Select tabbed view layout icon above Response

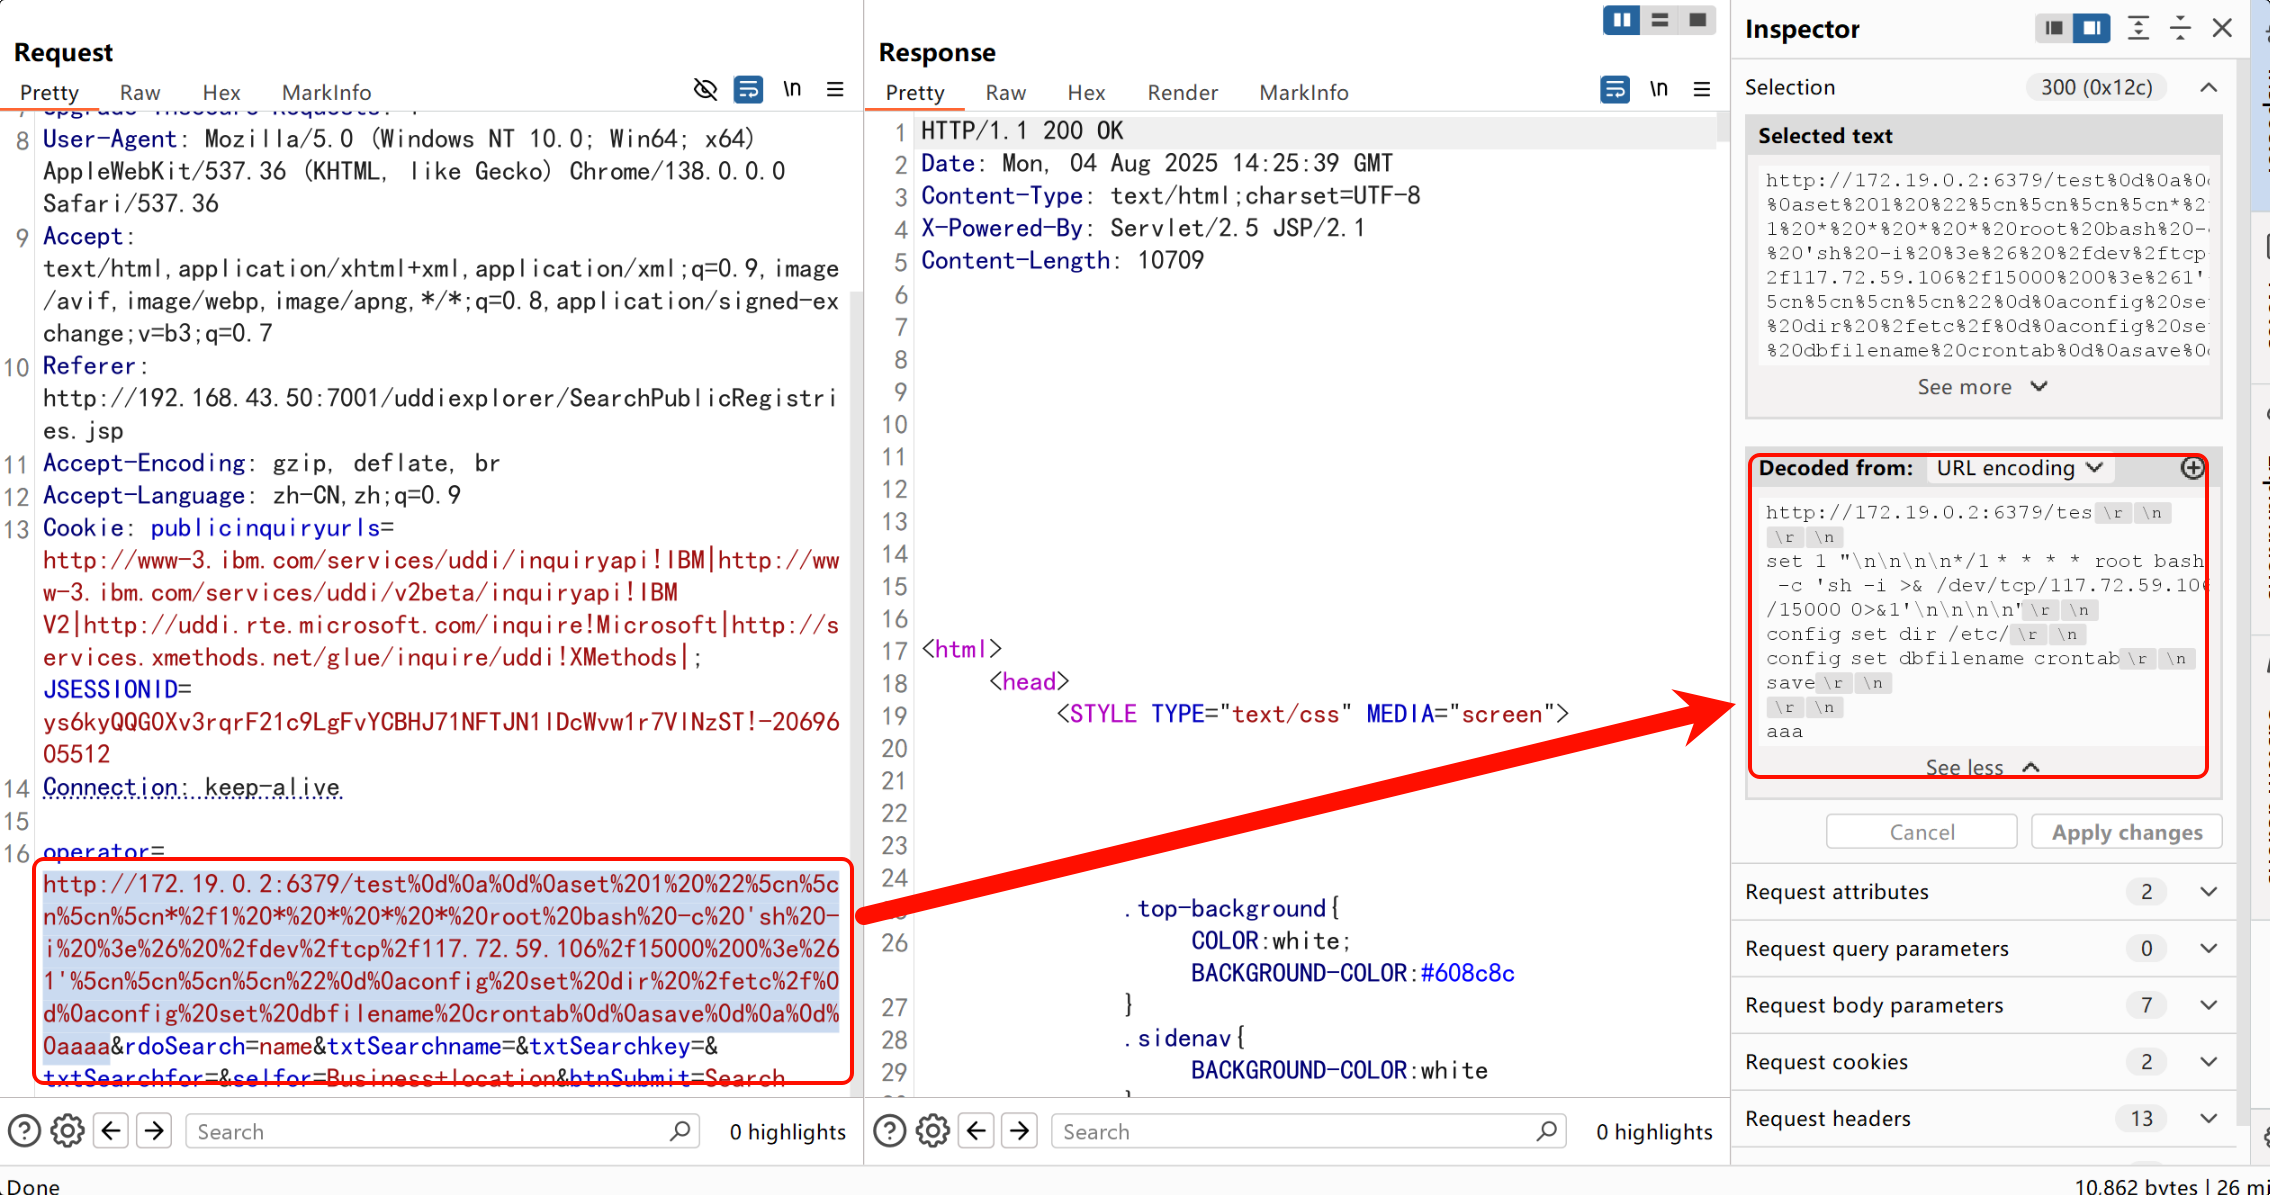coord(1697,20)
